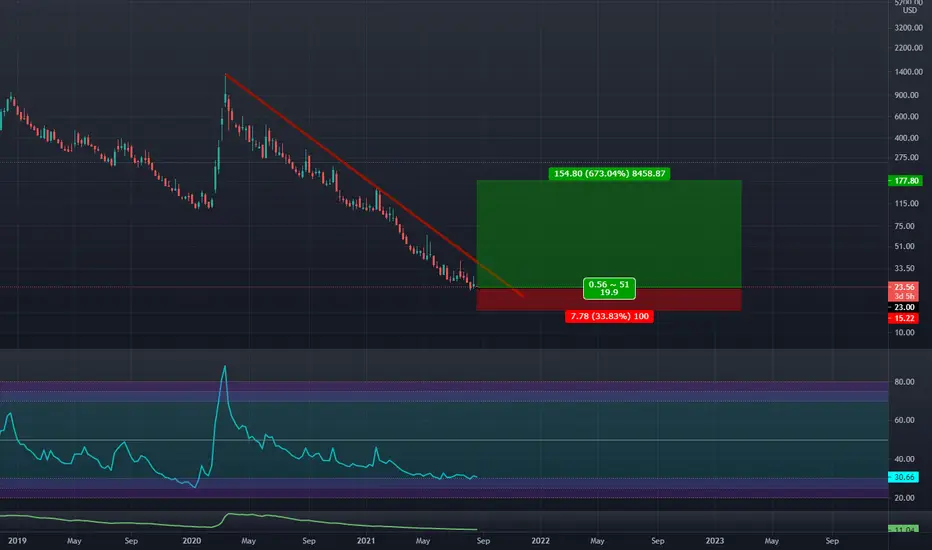Image resolution: width=932 pixels, height=550 pixels.
Task: Click the 2021 label on the time axis
Action: pos(366,540)
